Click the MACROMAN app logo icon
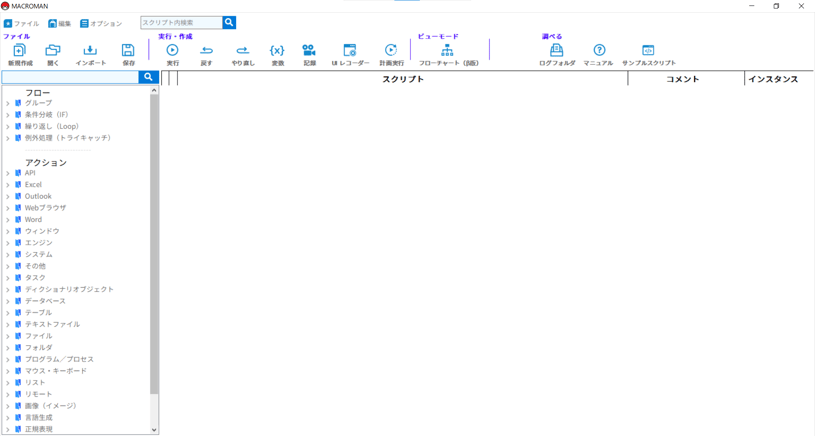The height and width of the screenshot is (436, 815). 5,6
